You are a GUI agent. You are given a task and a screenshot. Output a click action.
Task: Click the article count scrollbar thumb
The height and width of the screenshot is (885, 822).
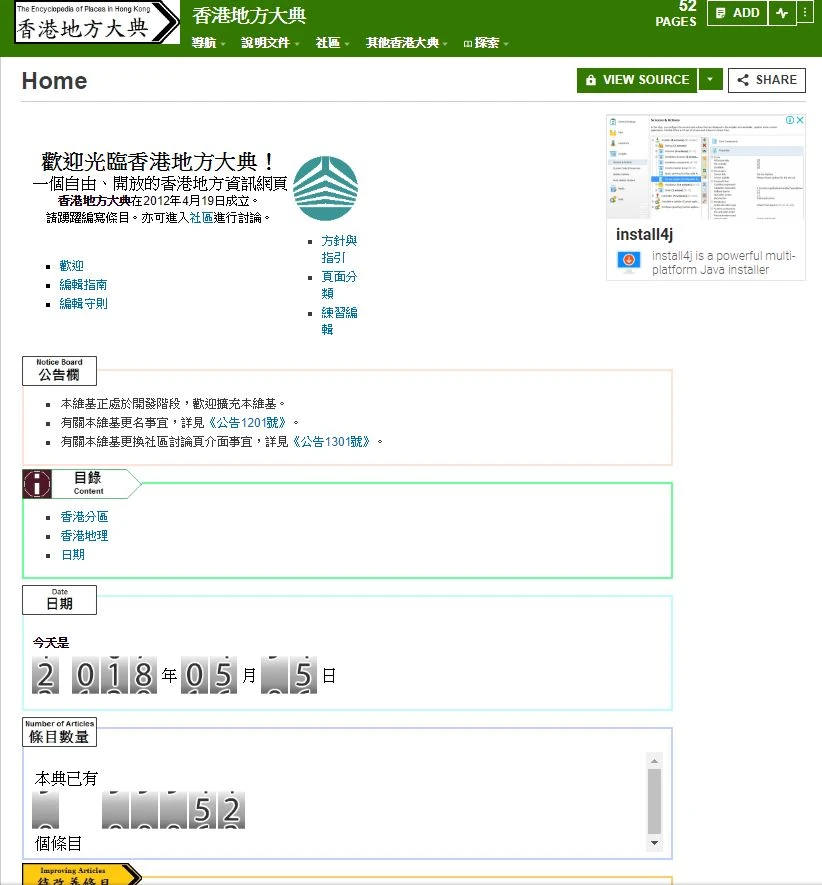pos(654,801)
